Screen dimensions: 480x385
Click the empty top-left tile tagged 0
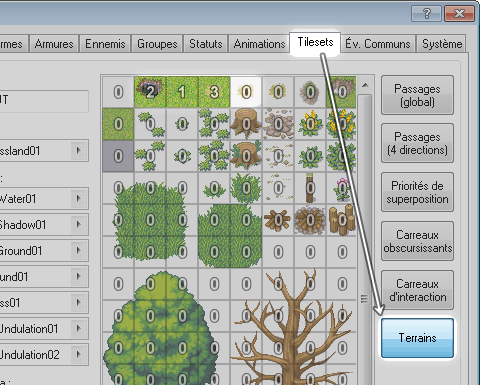coord(118,92)
